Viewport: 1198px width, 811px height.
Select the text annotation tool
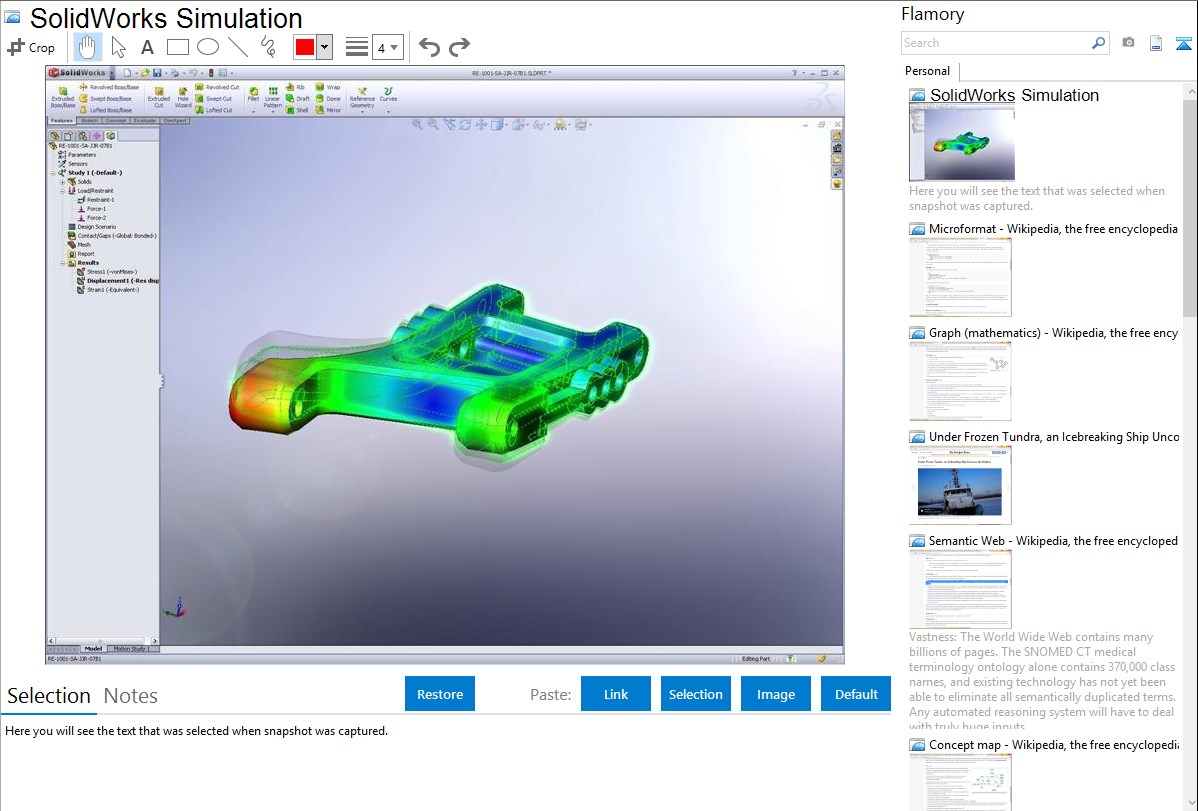[x=147, y=47]
